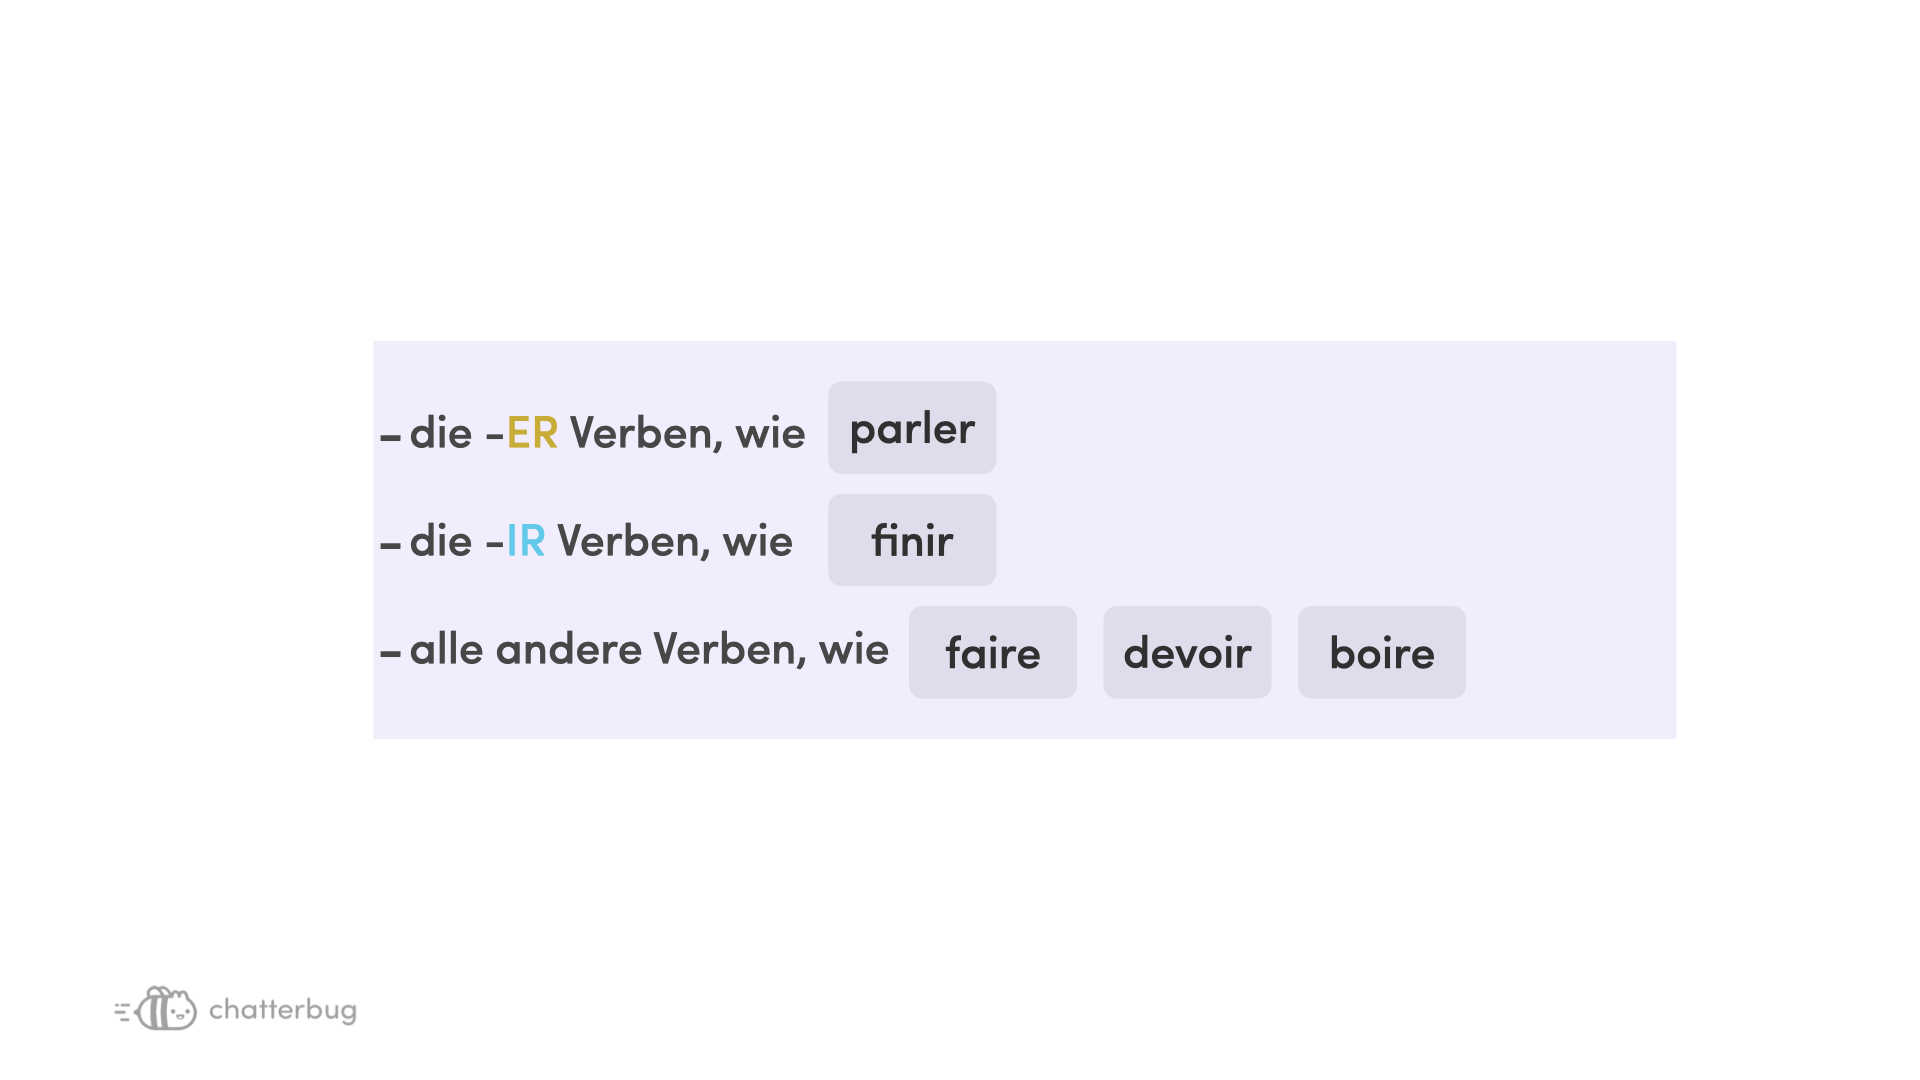This screenshot has width=1920, height=1080.
Task: Click the dash bullet before 'alle andere'
Action: 390,654
